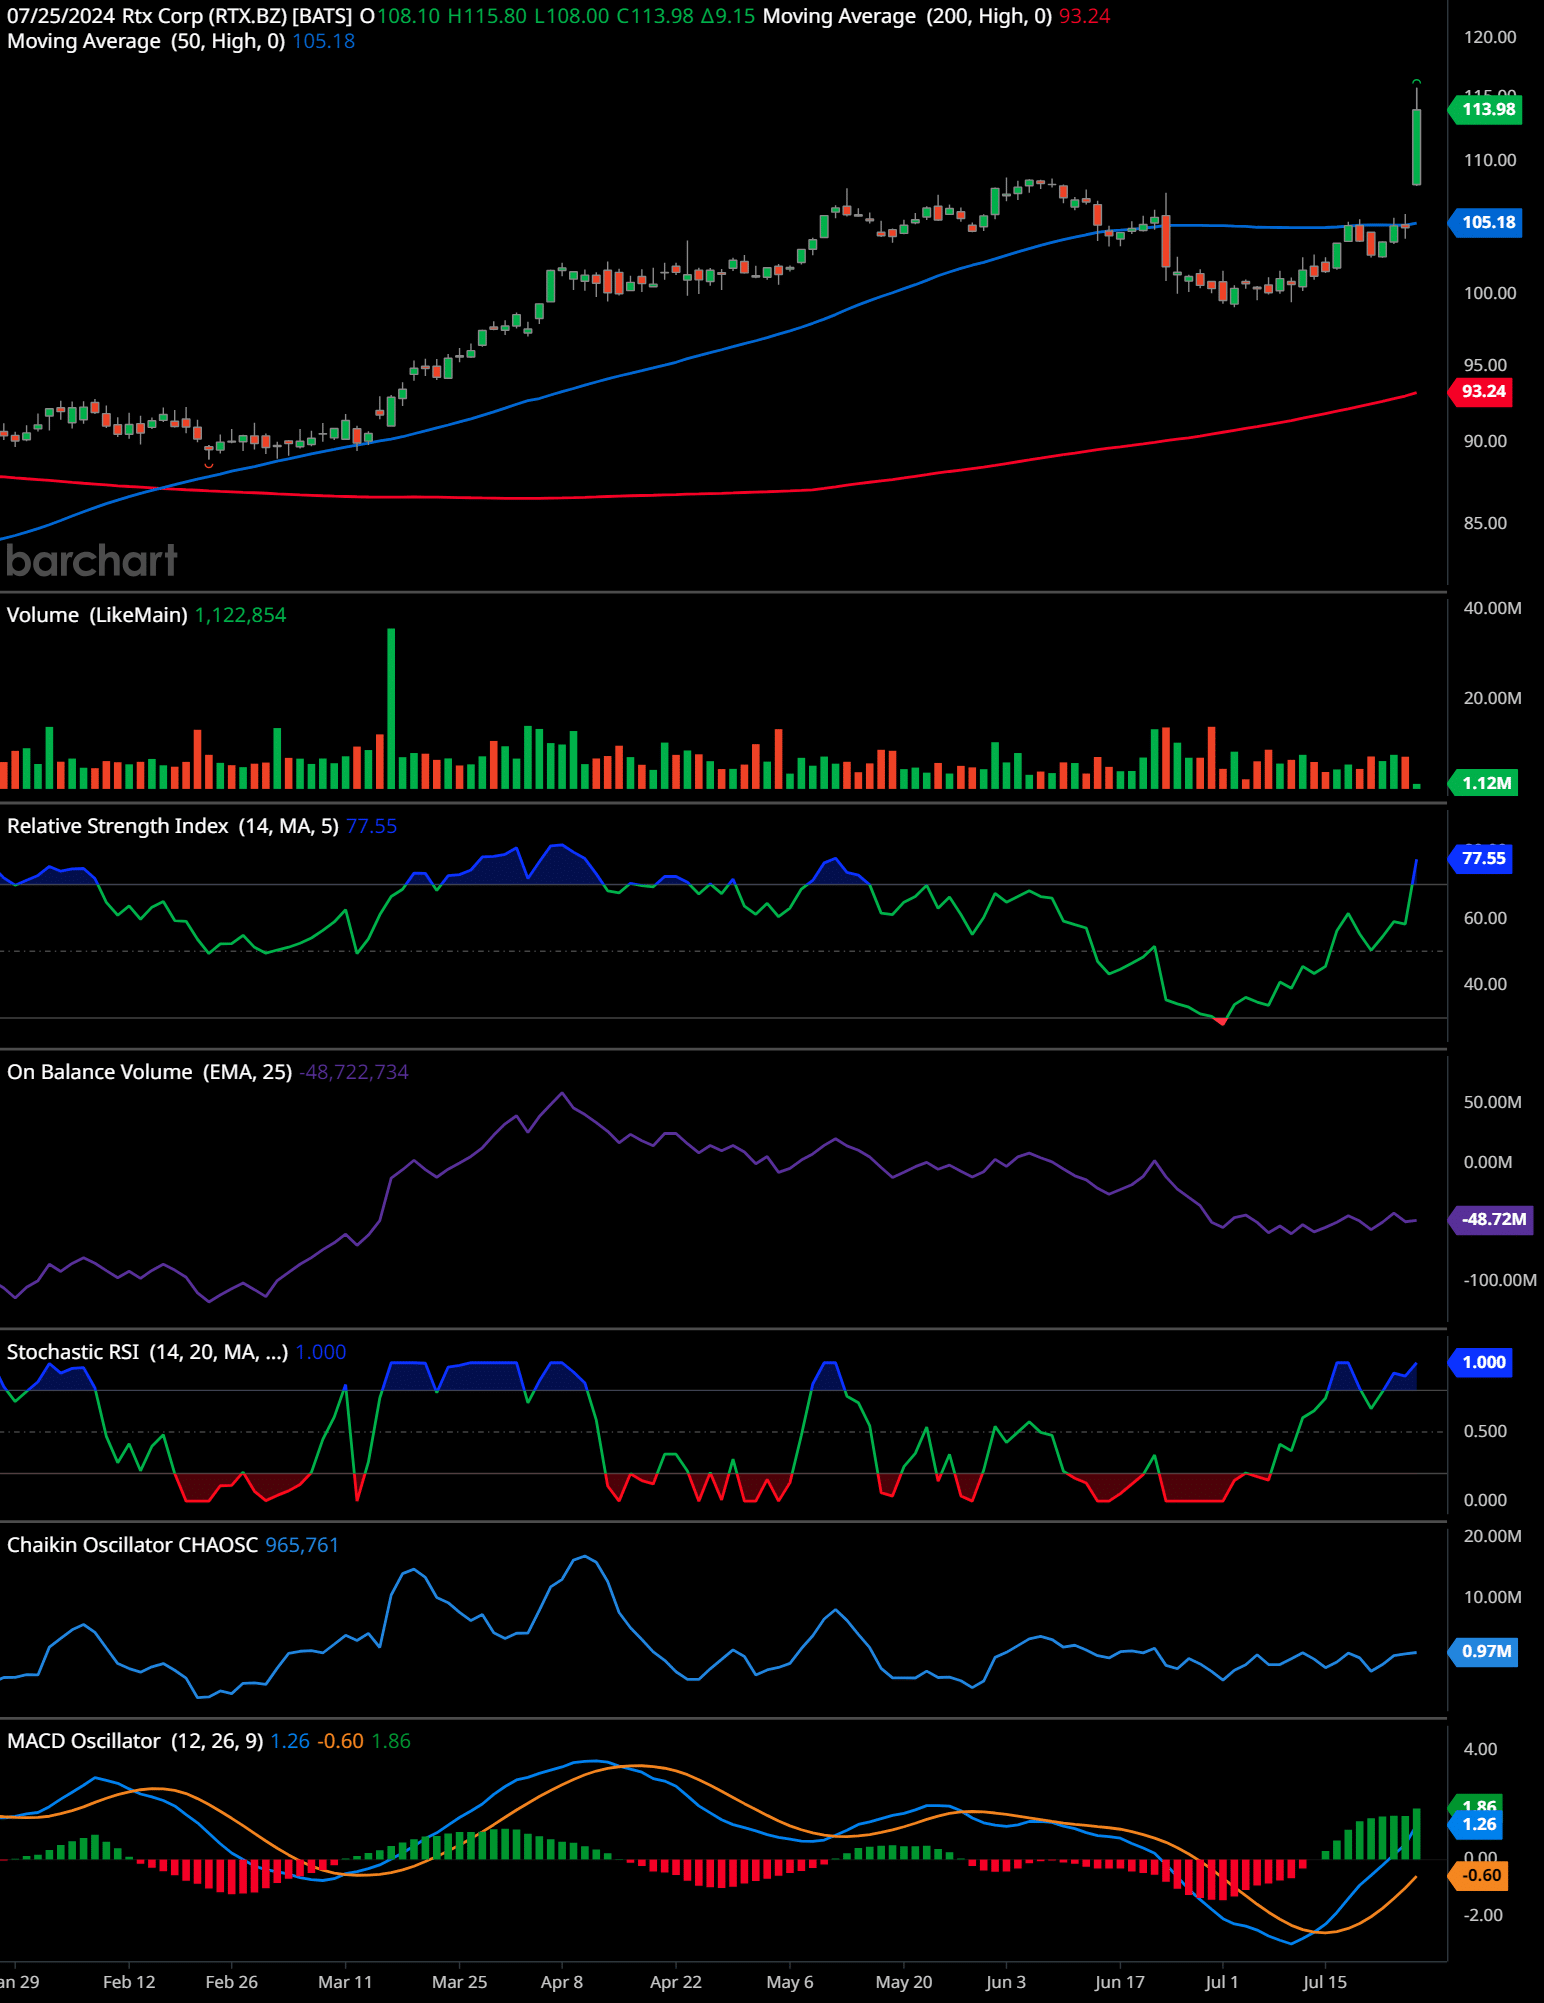Click the 10.00M Chaikin axis label
The width and height of the screenshot is (1544, 2003).
[1492, 1597]
